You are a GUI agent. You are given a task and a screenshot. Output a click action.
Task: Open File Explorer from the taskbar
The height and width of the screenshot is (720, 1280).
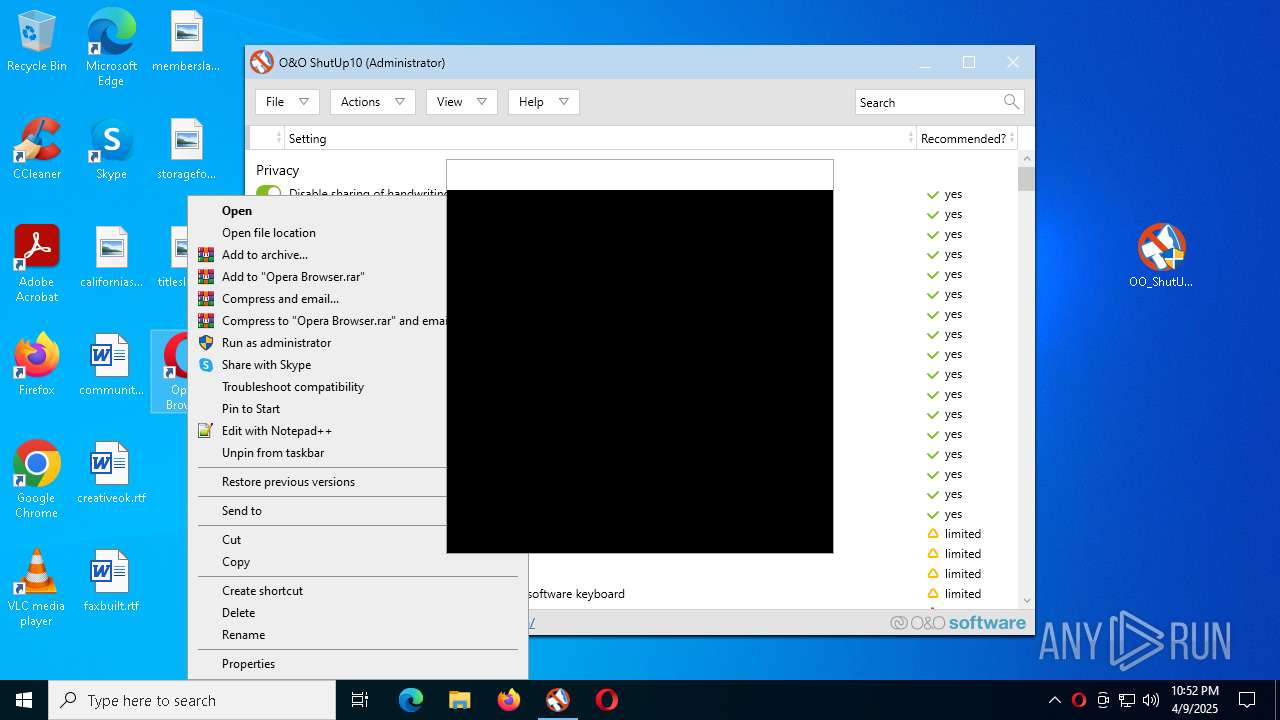pyautogui.click(x=460, y=700)
